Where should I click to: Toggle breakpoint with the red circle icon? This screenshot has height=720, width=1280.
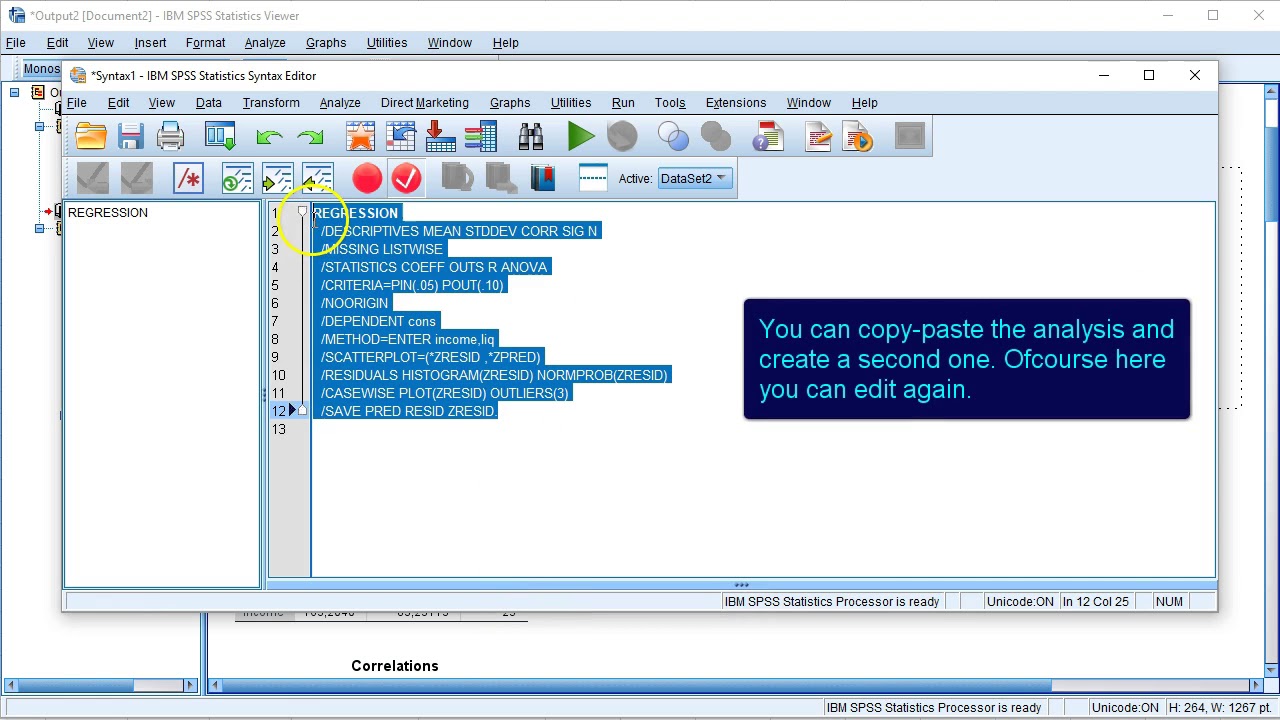[x=367, y=178]
